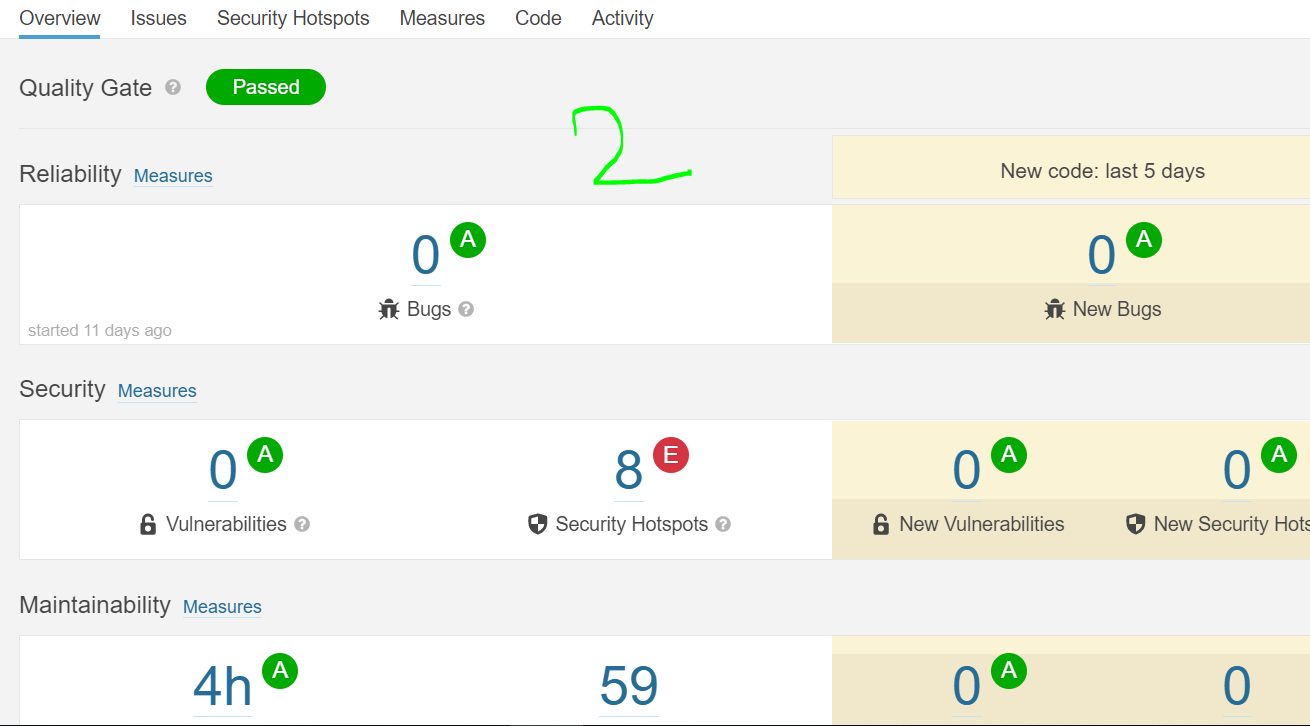
Task: Open the Security Hotspots tab
Action: tap(293, 18)
